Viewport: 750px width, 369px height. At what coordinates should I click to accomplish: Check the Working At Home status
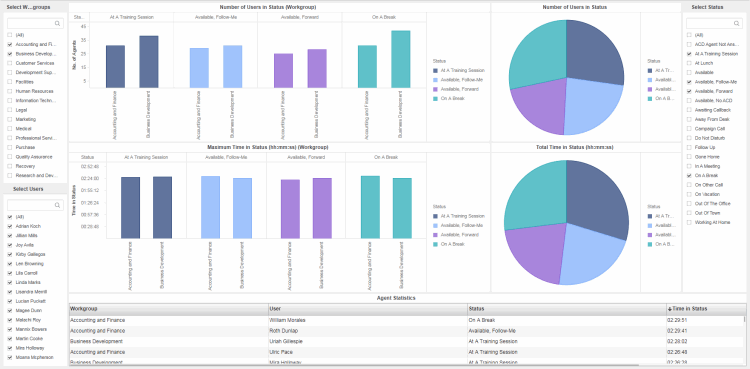(689, 223)
